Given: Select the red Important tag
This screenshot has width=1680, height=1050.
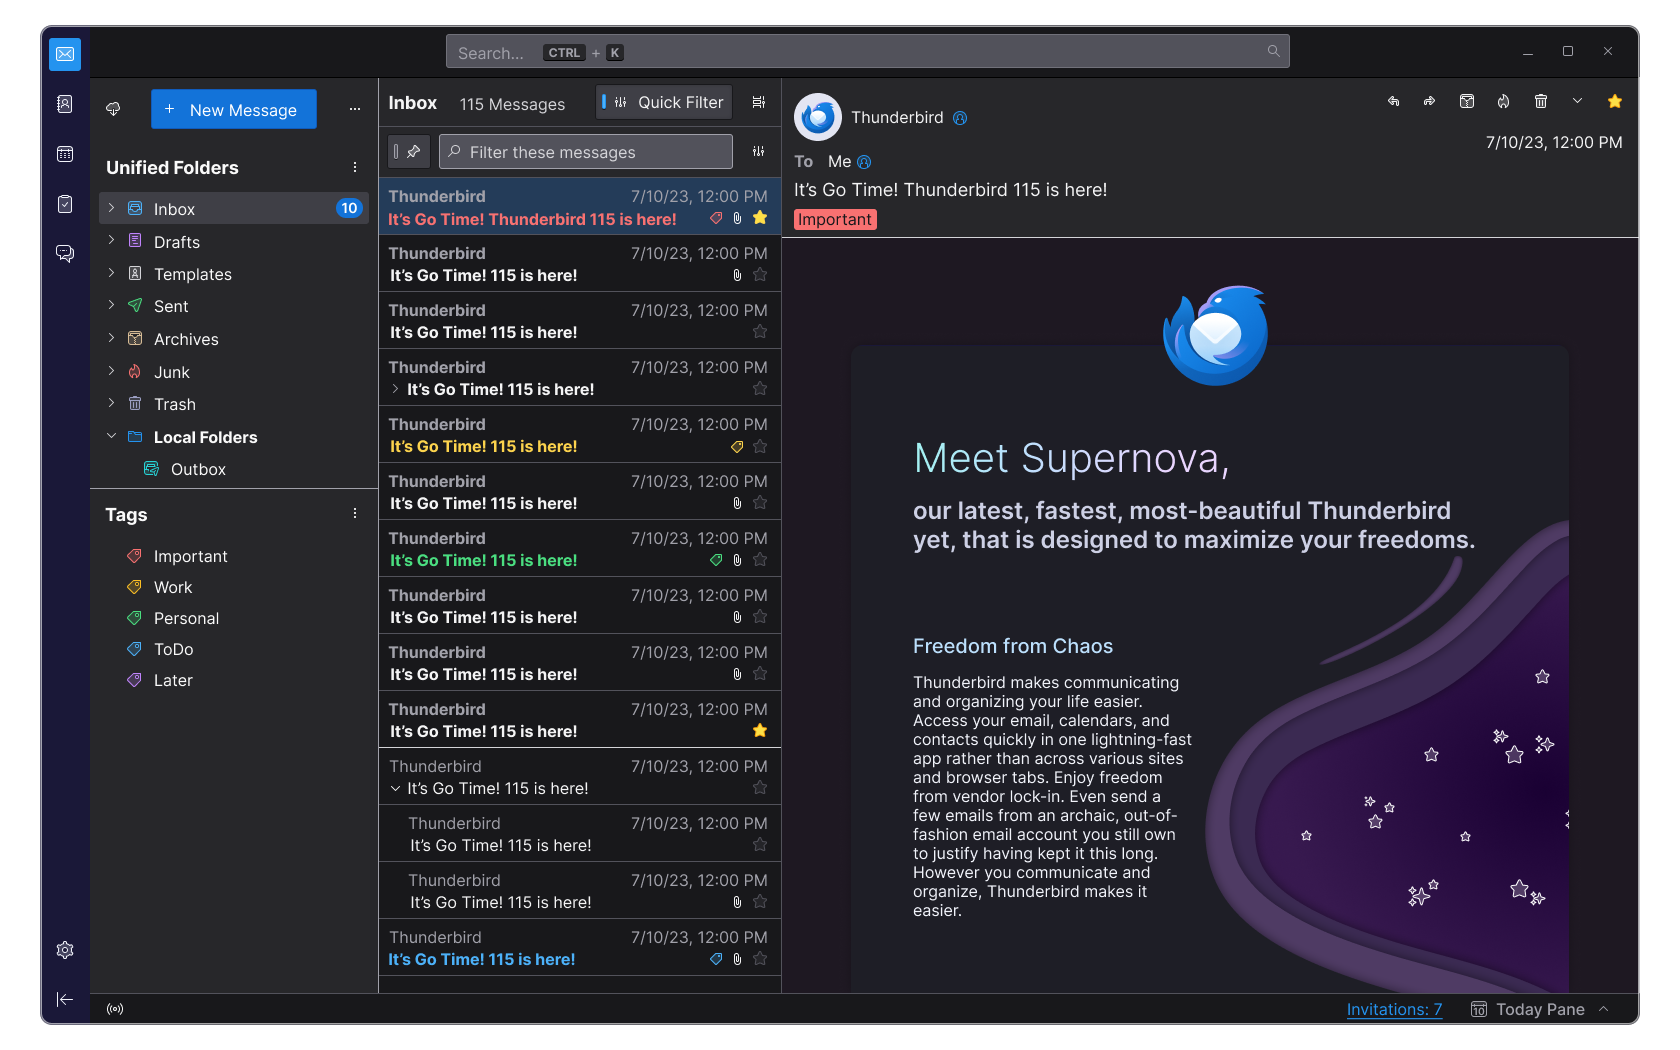Looking at the screenshot, I should [190, 556].
